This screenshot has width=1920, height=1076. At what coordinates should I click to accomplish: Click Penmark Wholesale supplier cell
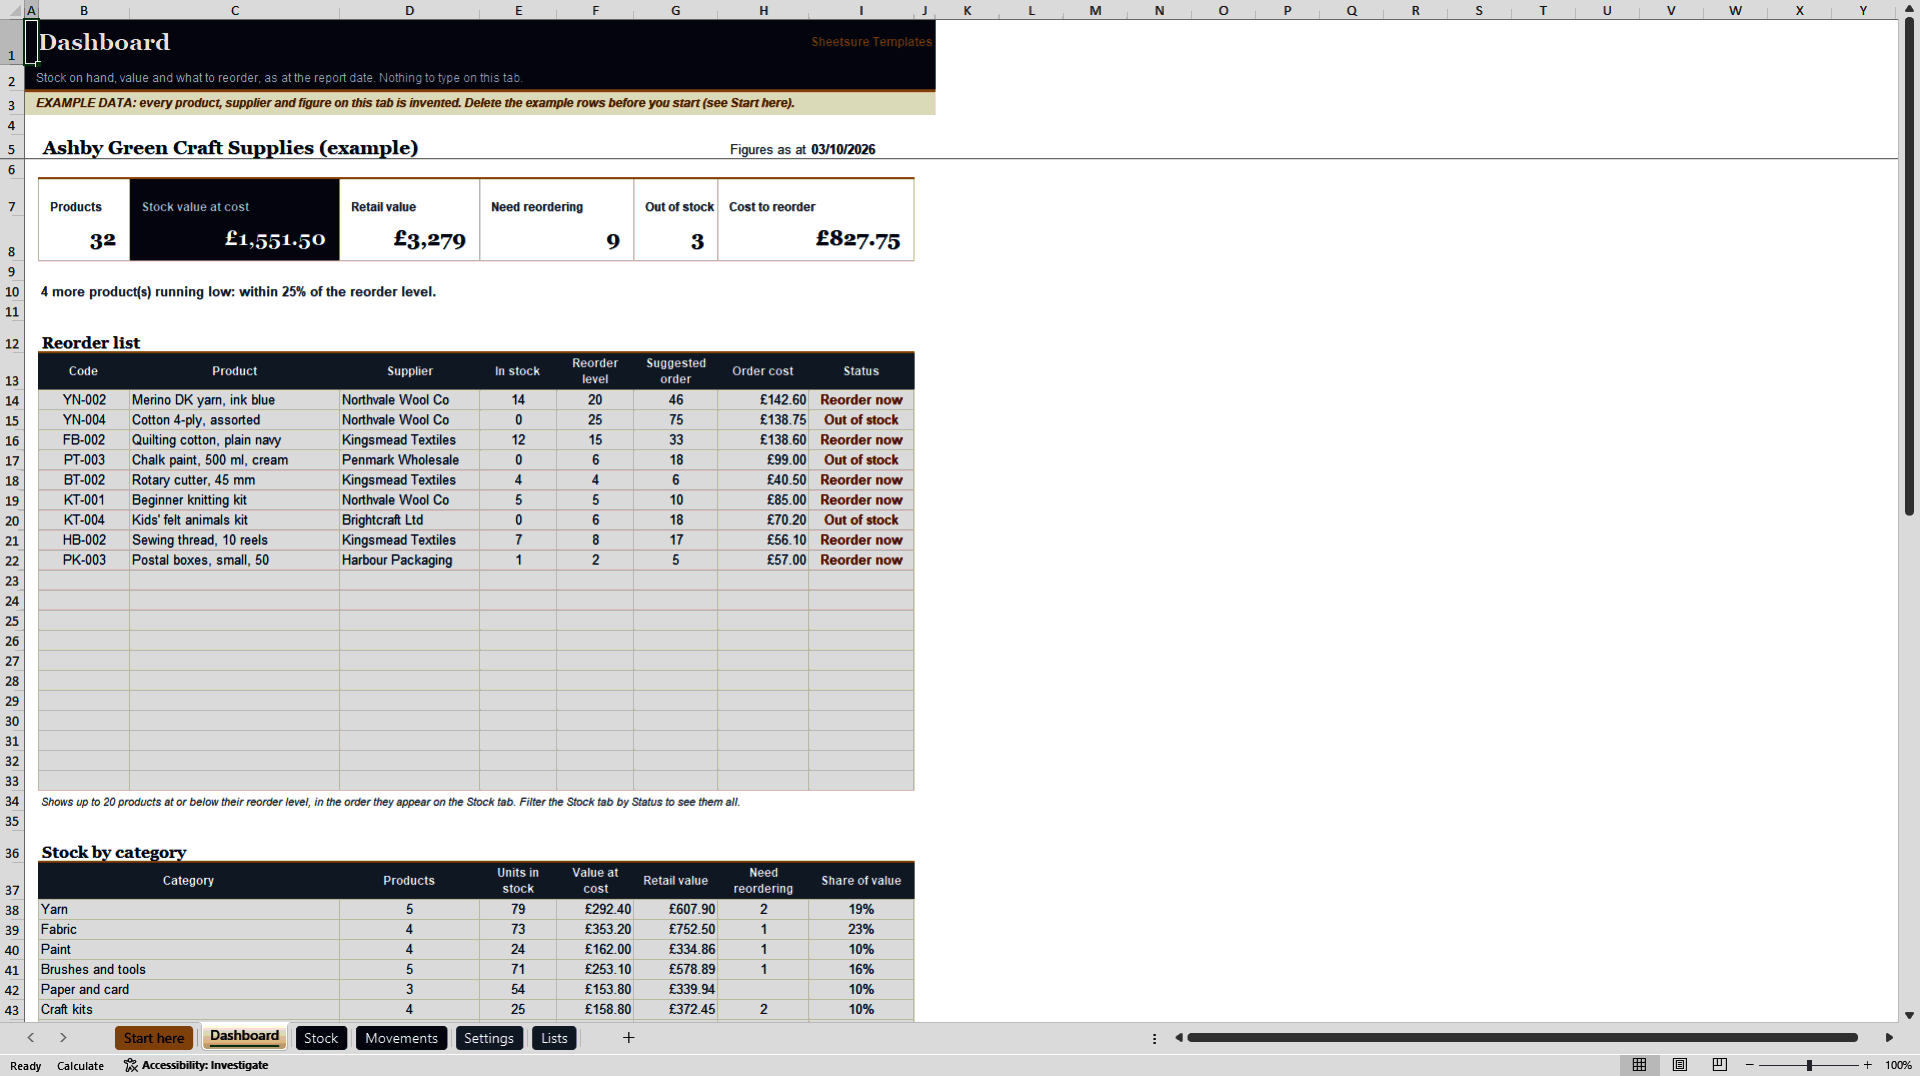point(409,460)
